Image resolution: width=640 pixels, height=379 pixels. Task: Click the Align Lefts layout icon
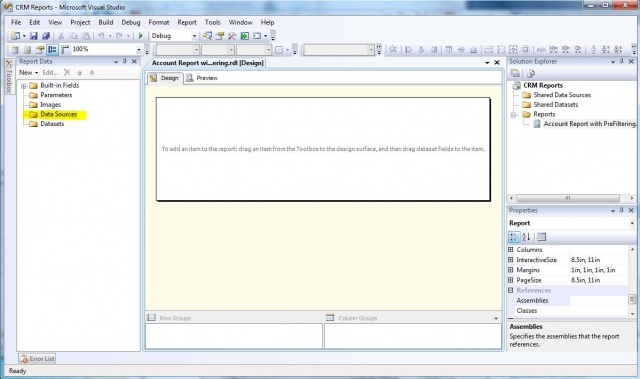click(408, 49)
